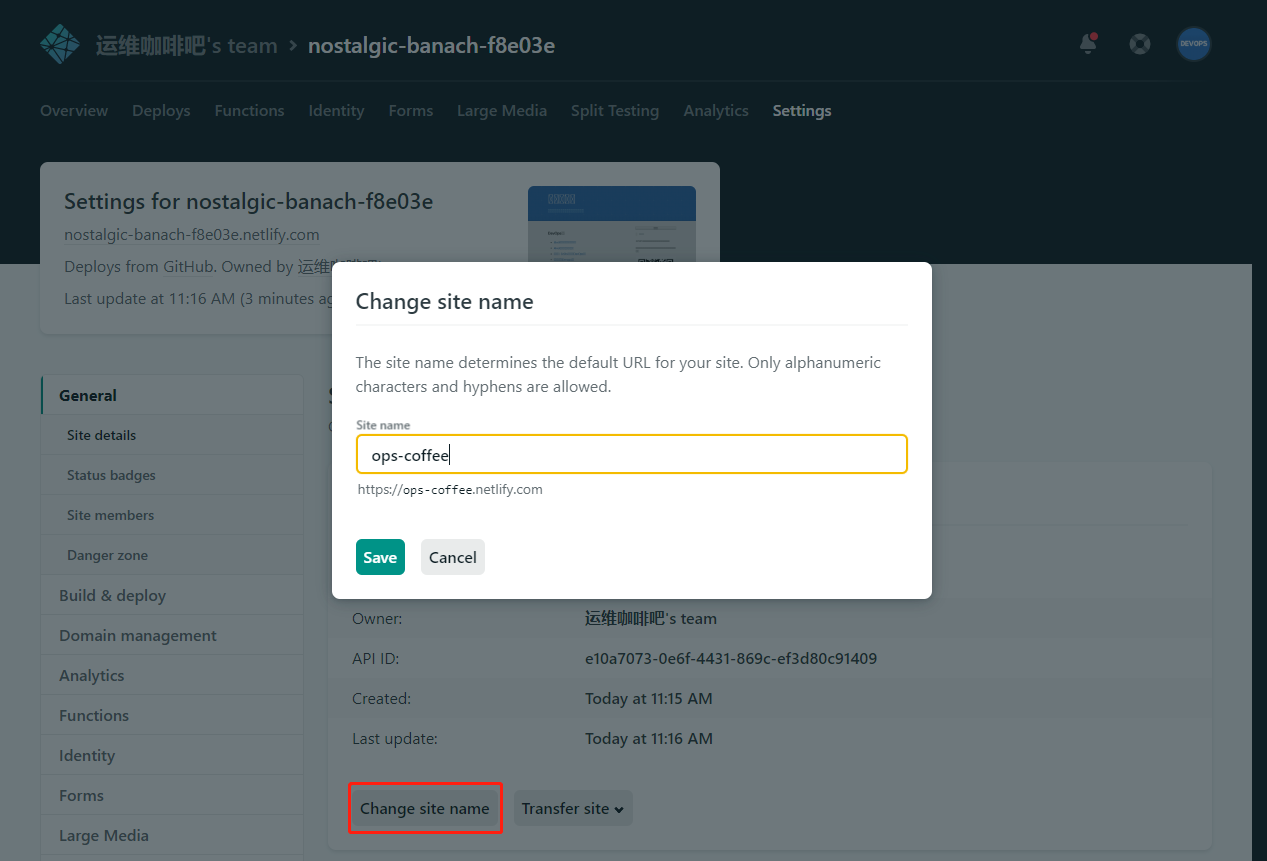Select Danger zone in sidebar
Viewport: 1267px width, 861px height.
pos(107,555)
